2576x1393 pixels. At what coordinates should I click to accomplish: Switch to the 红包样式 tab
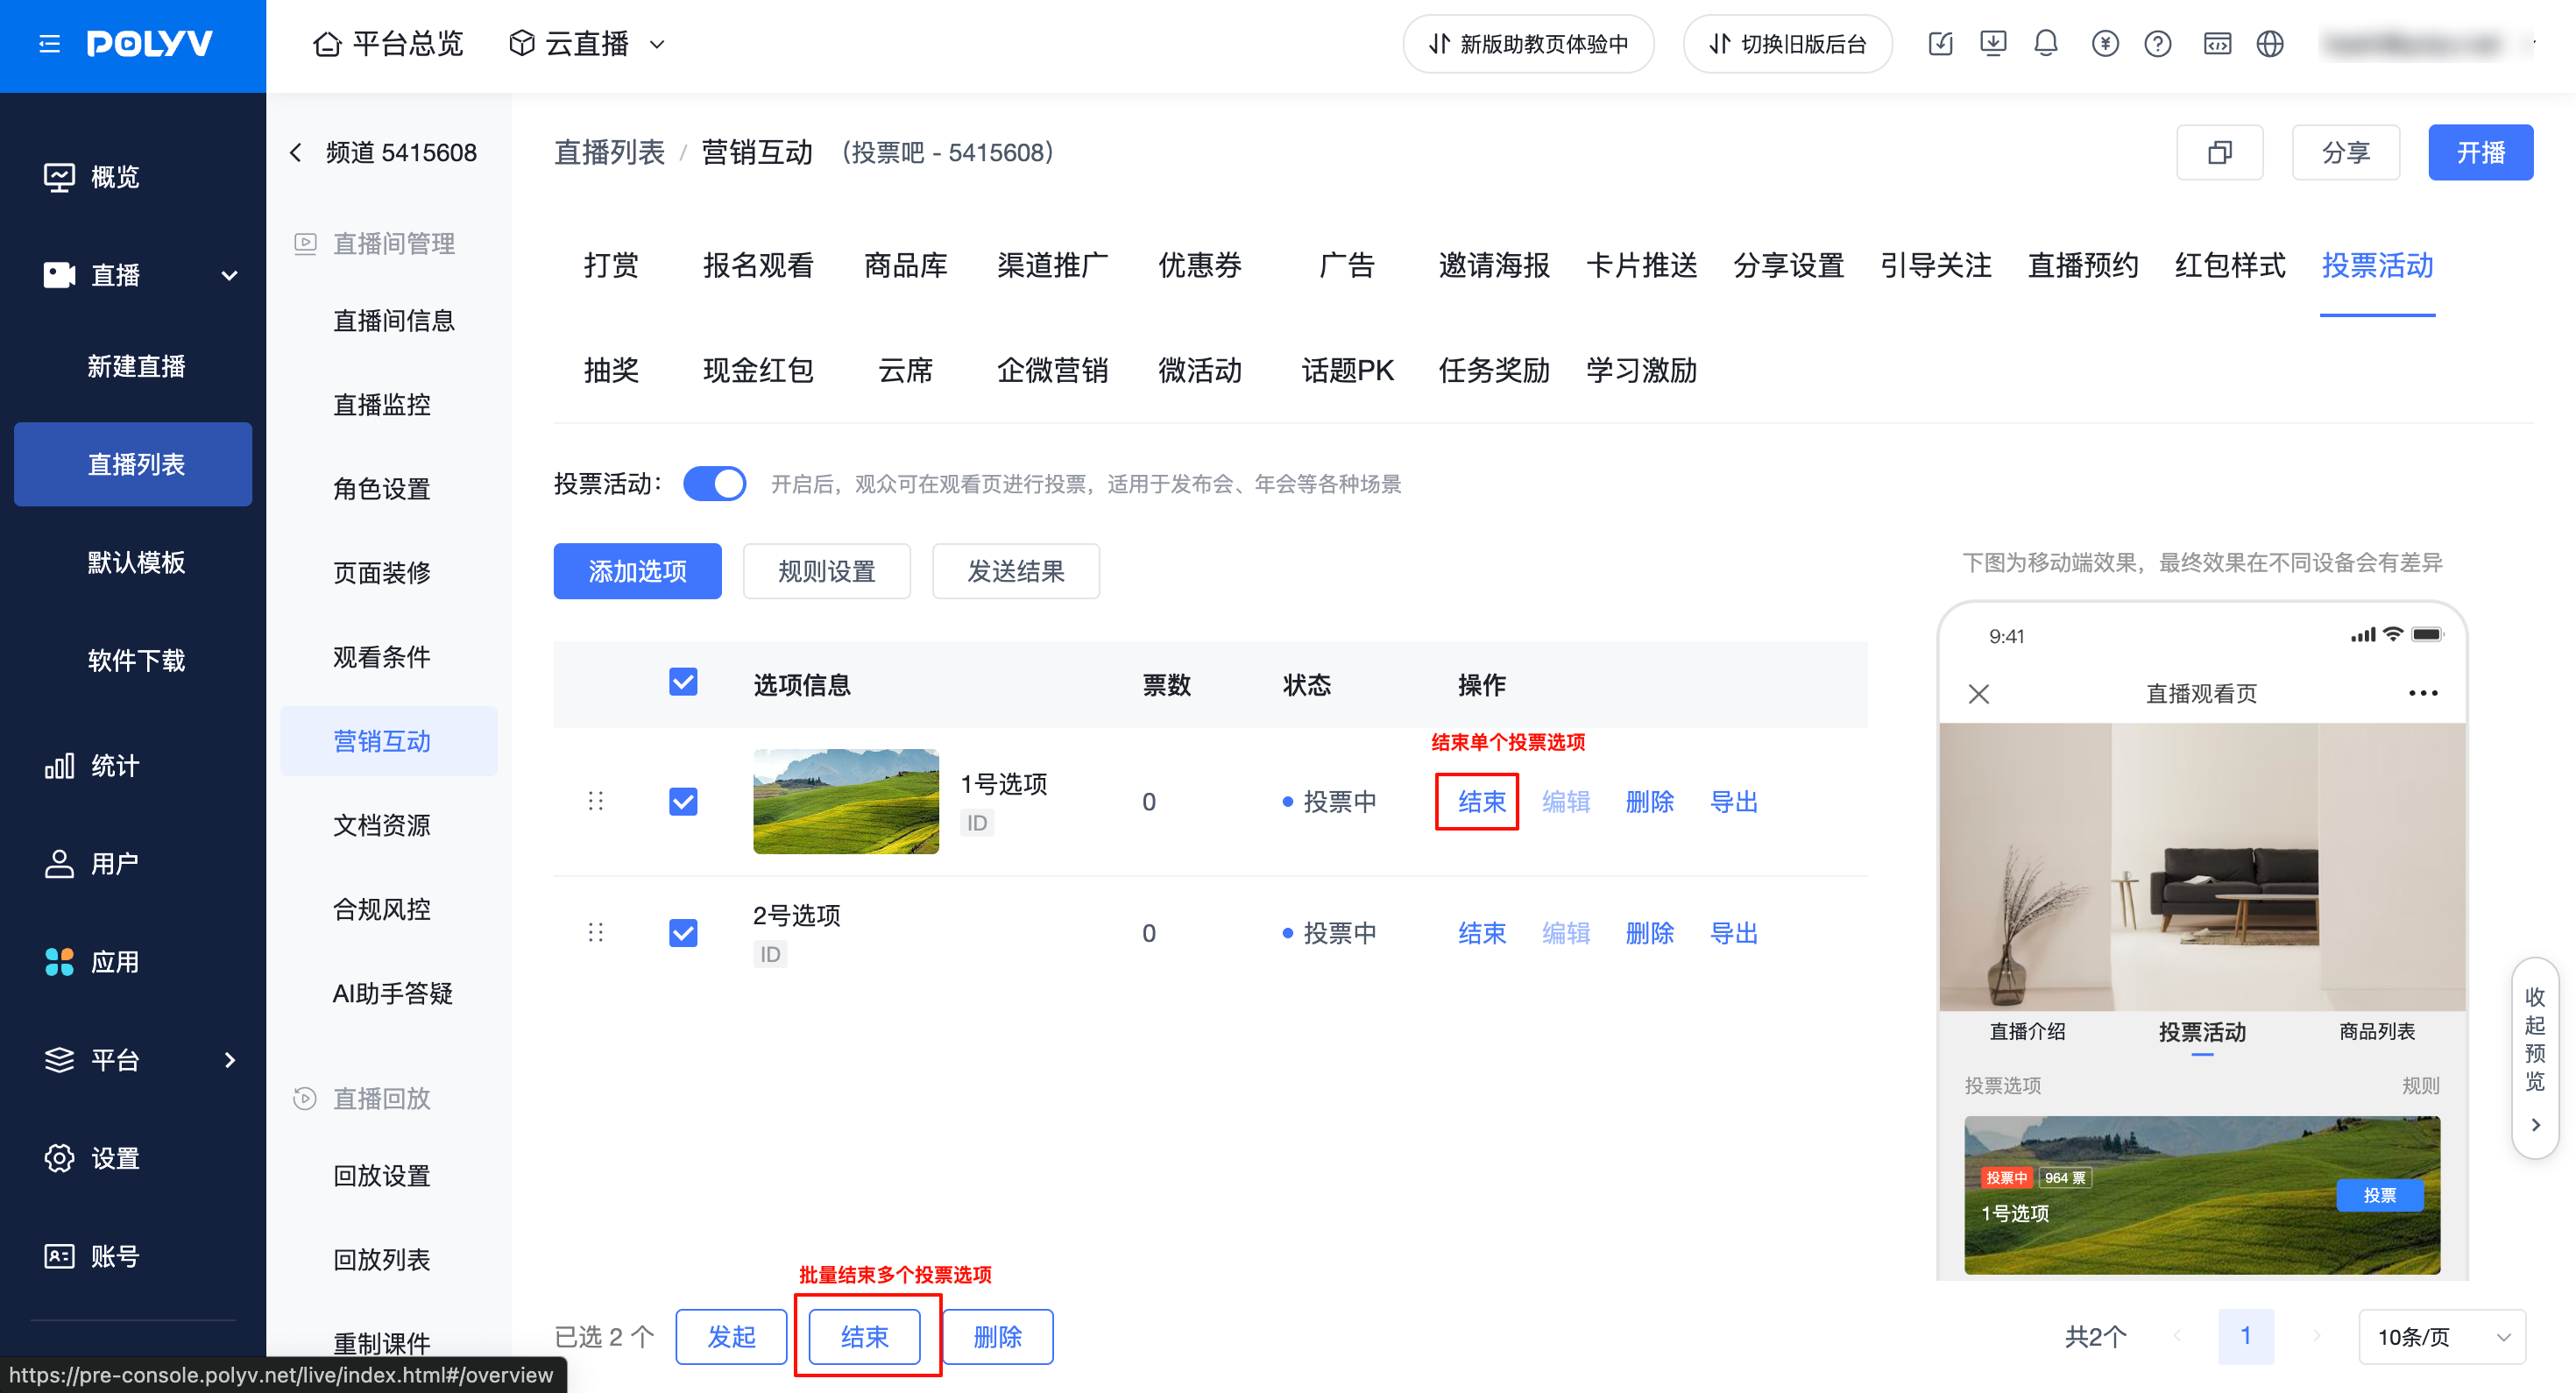2230,265
